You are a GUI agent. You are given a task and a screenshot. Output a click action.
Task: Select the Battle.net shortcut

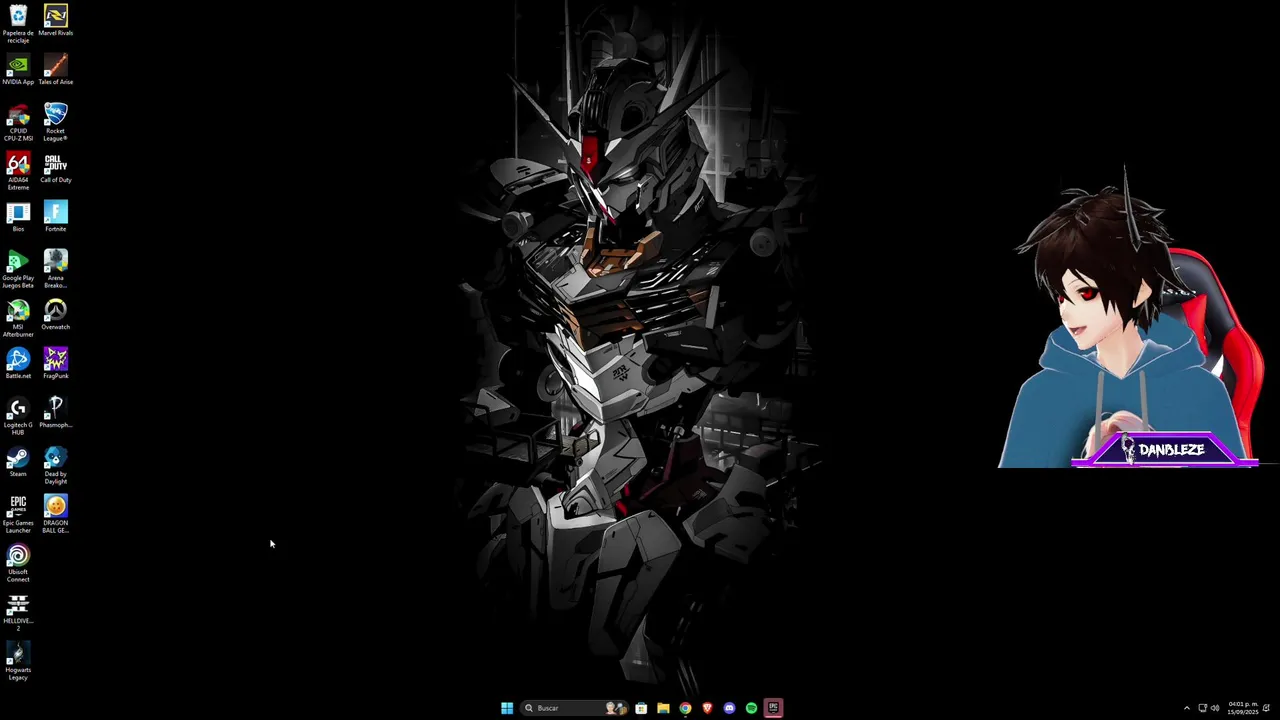[18, 363]
